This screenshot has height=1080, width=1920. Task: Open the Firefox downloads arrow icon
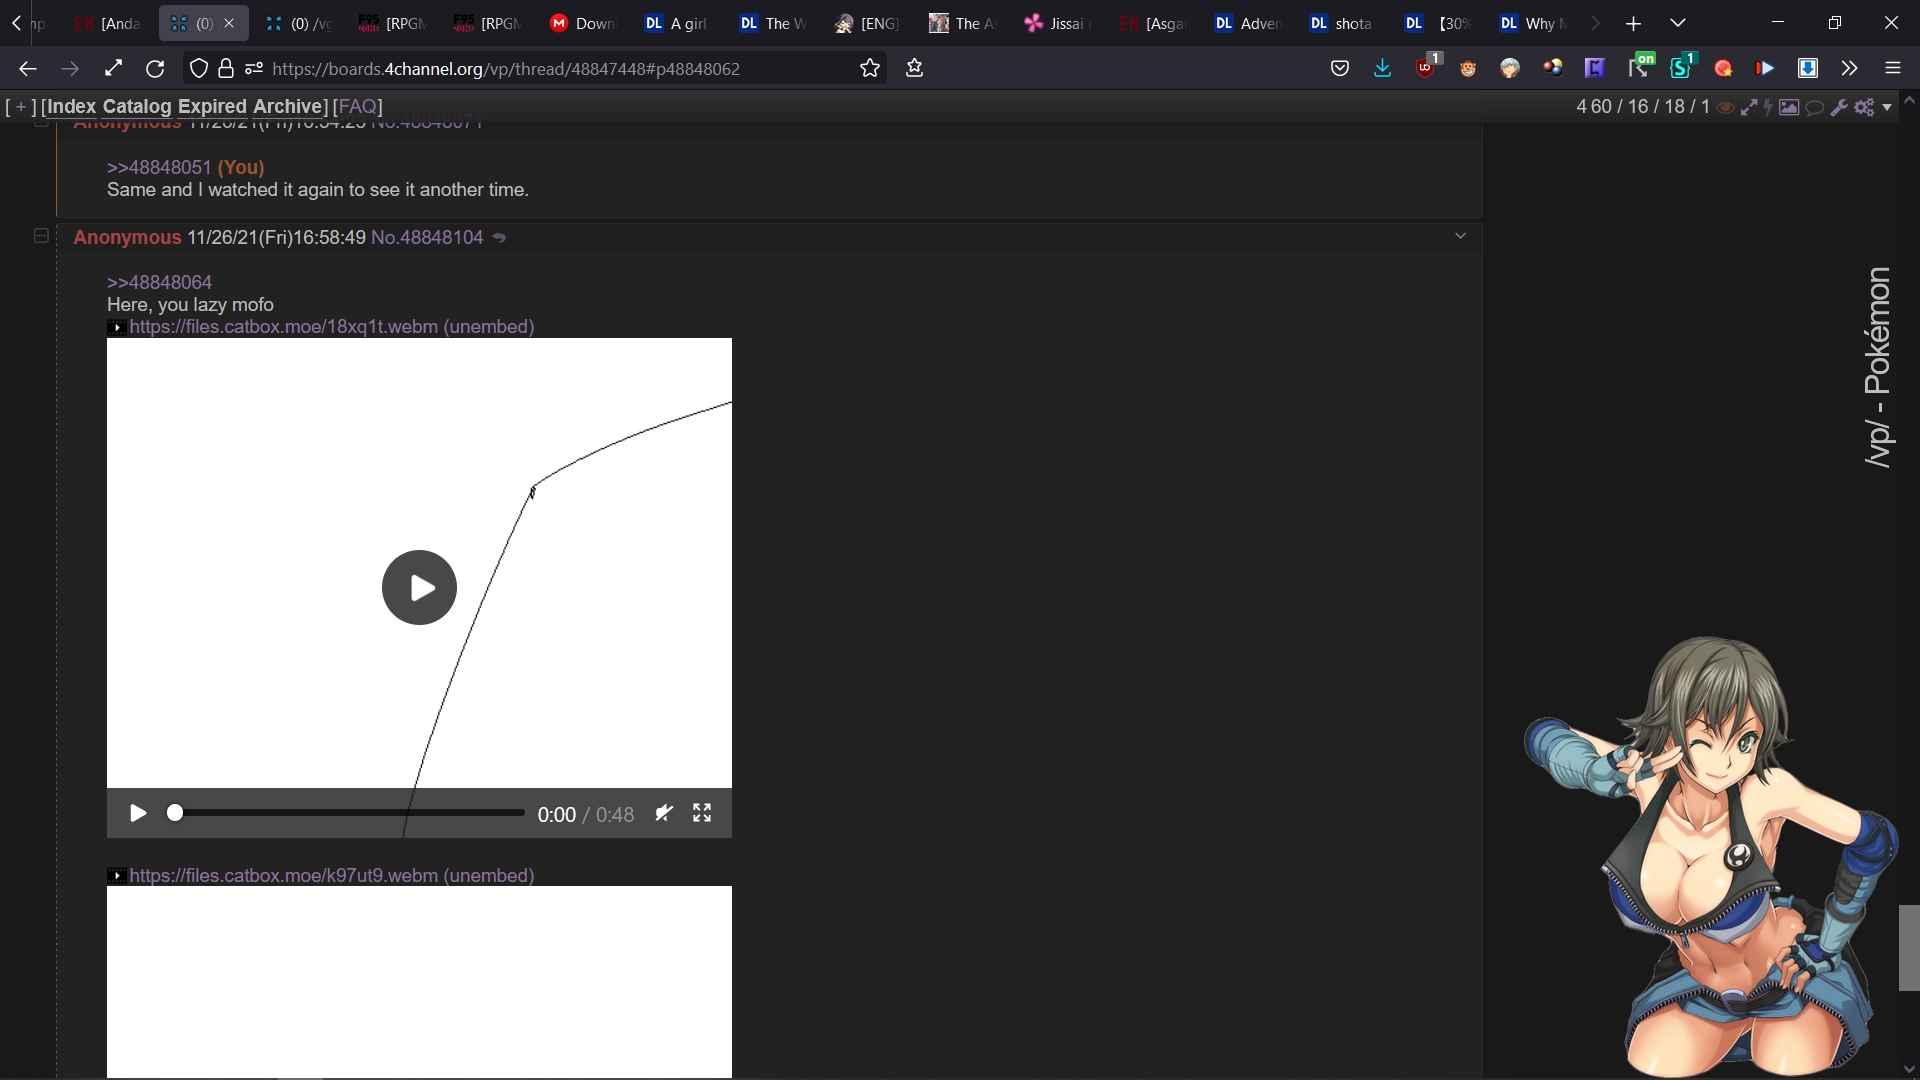(x=1382, y=68)
